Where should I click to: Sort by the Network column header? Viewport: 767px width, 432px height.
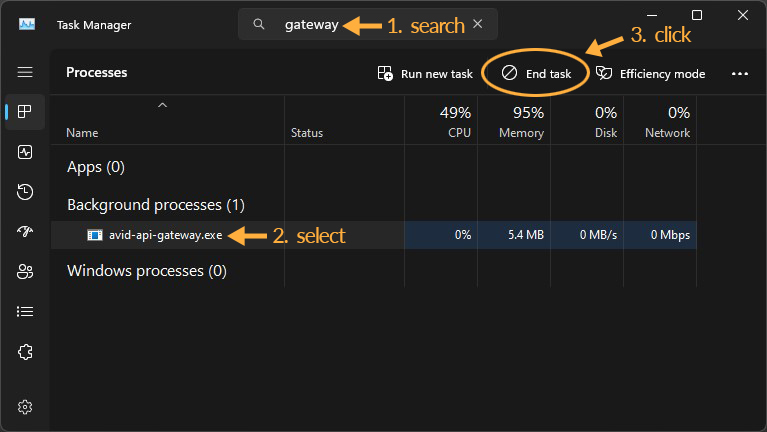click(x=660, y=121)
